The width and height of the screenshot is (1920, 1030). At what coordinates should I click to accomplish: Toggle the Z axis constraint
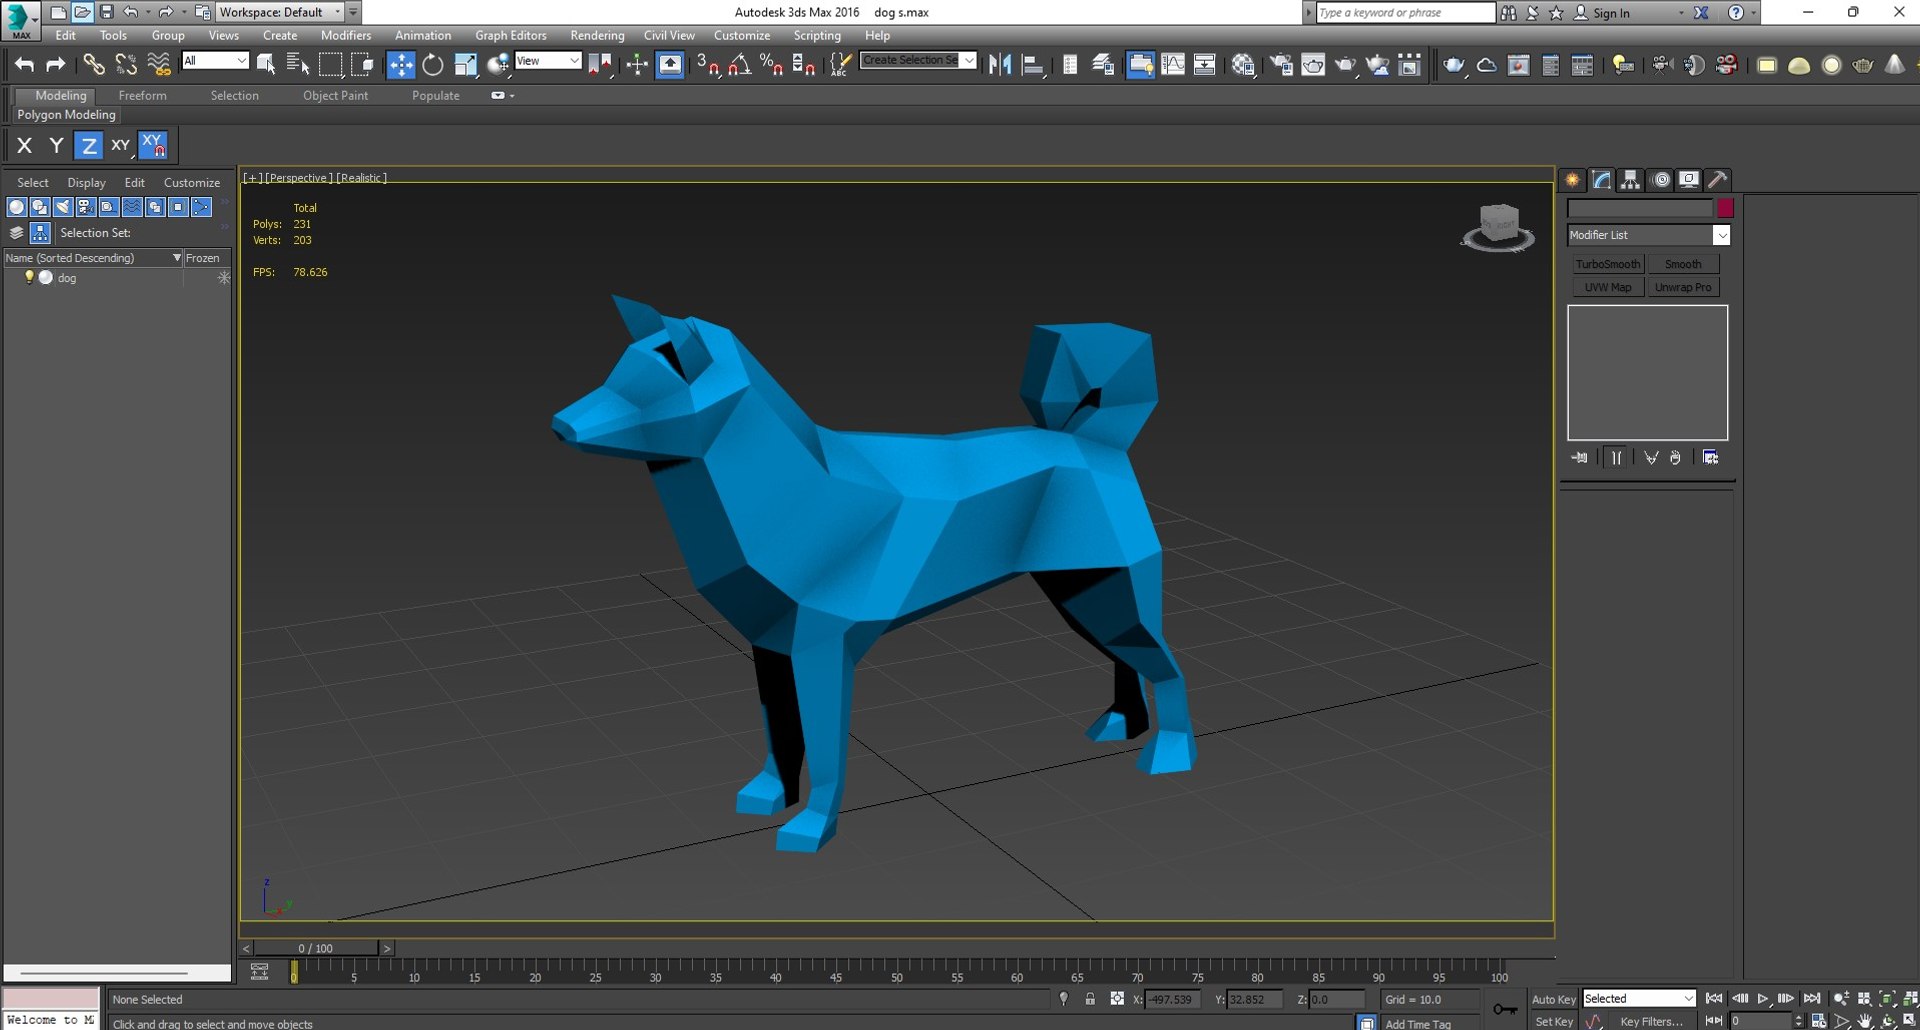tap(89, 145)
